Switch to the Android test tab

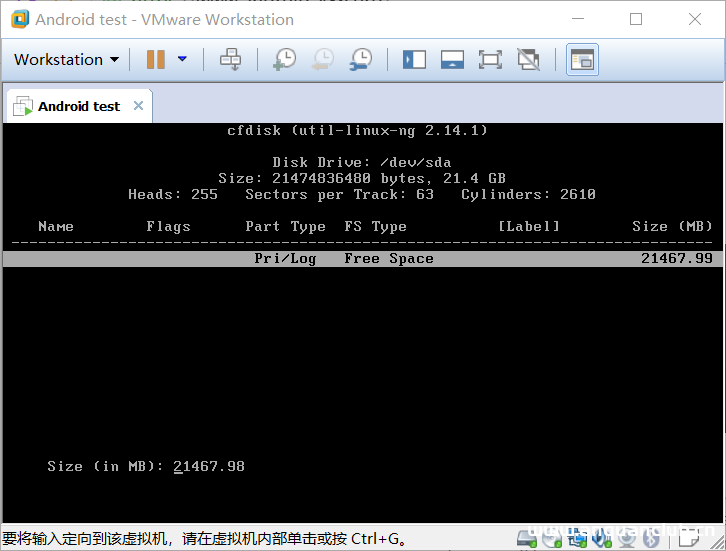pyautogui.click(x=79, y=106)
